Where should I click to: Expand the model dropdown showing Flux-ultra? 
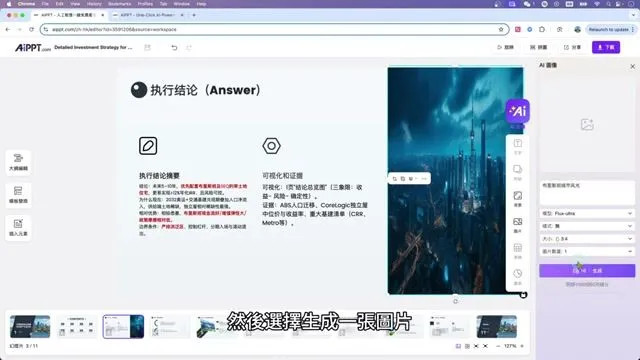tap(587, 213)
